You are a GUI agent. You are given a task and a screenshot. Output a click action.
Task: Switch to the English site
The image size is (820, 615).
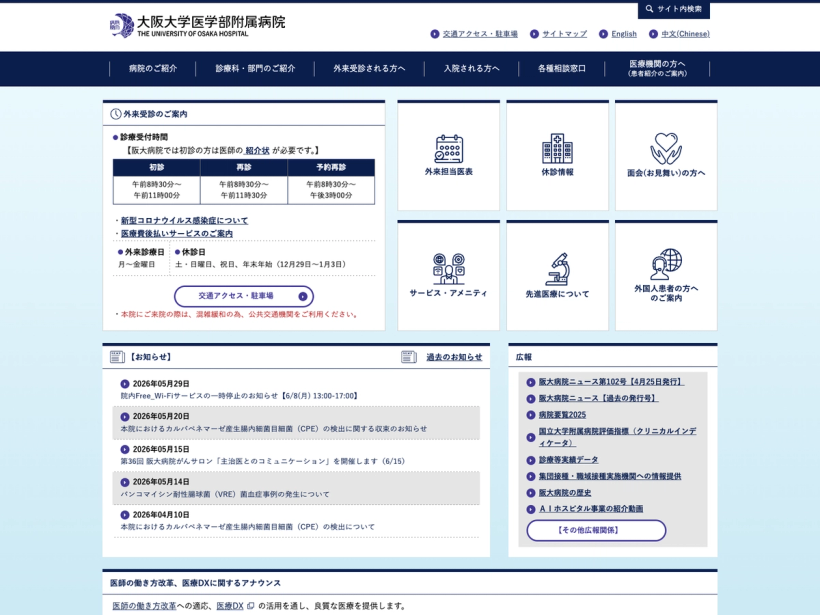pyautogui.click(x=624, y=34)
